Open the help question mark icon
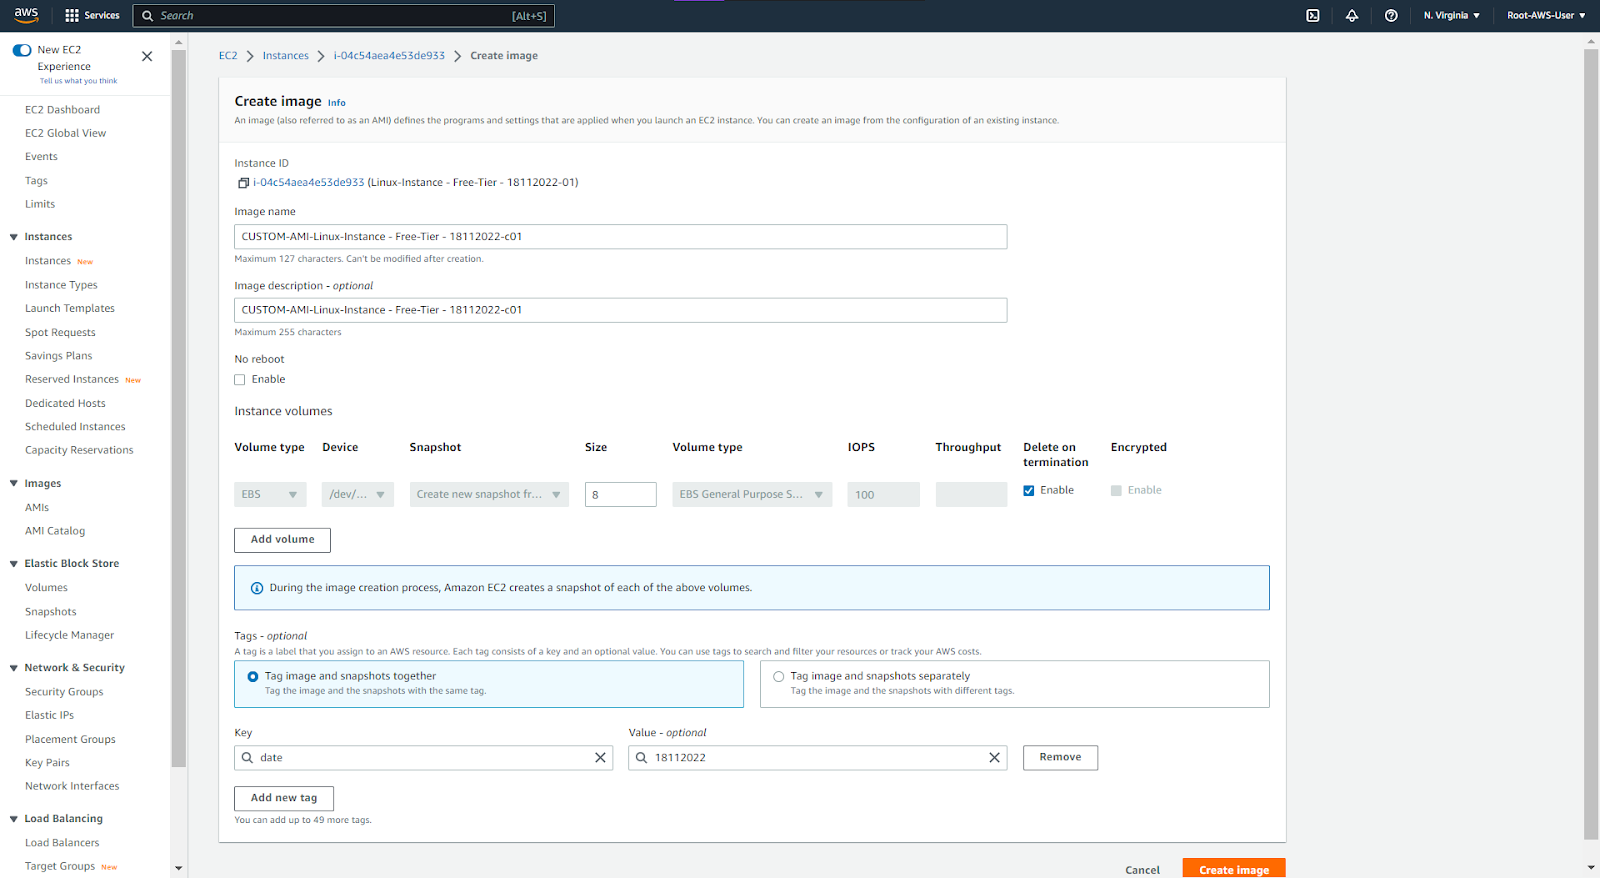The width and height of the screenshot is (1600, 878). tap(1391, 15)
